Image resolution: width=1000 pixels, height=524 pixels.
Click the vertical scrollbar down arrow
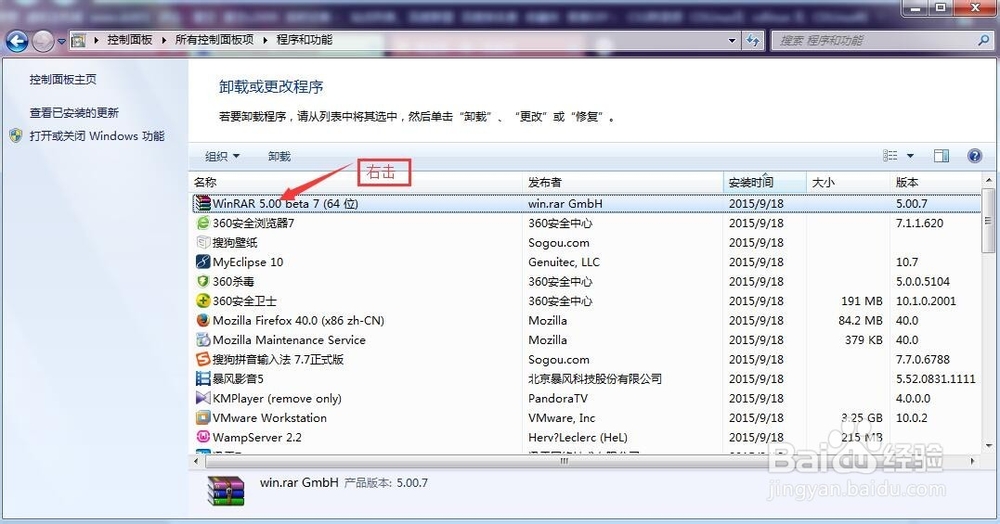point(988,446)
